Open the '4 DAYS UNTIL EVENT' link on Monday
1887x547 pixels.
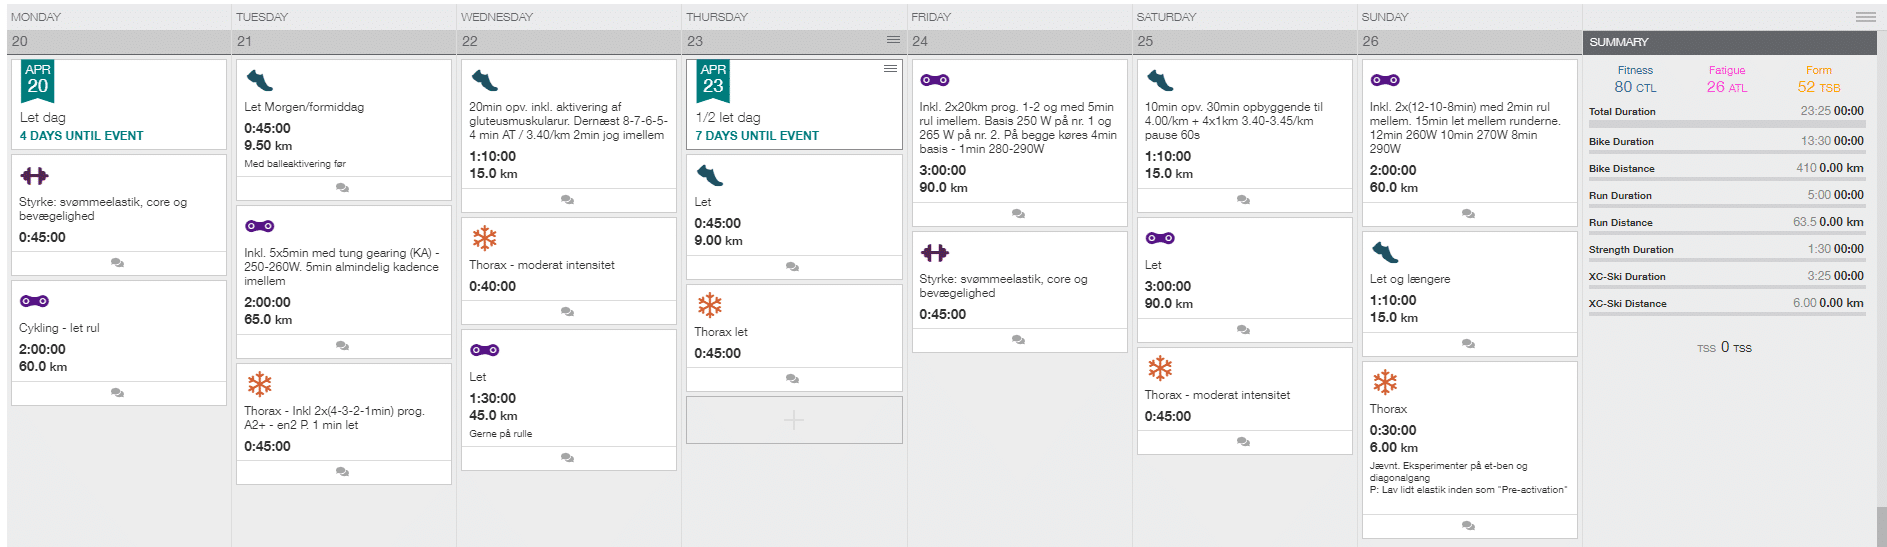tap(82, 136)
